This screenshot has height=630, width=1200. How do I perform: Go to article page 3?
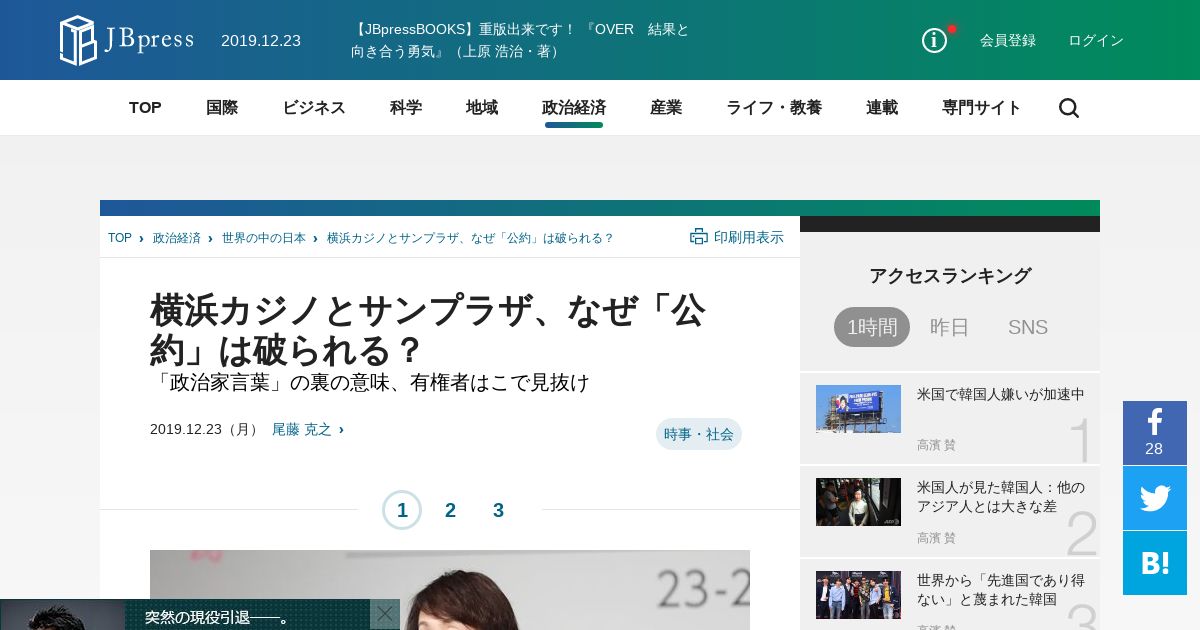498,510
